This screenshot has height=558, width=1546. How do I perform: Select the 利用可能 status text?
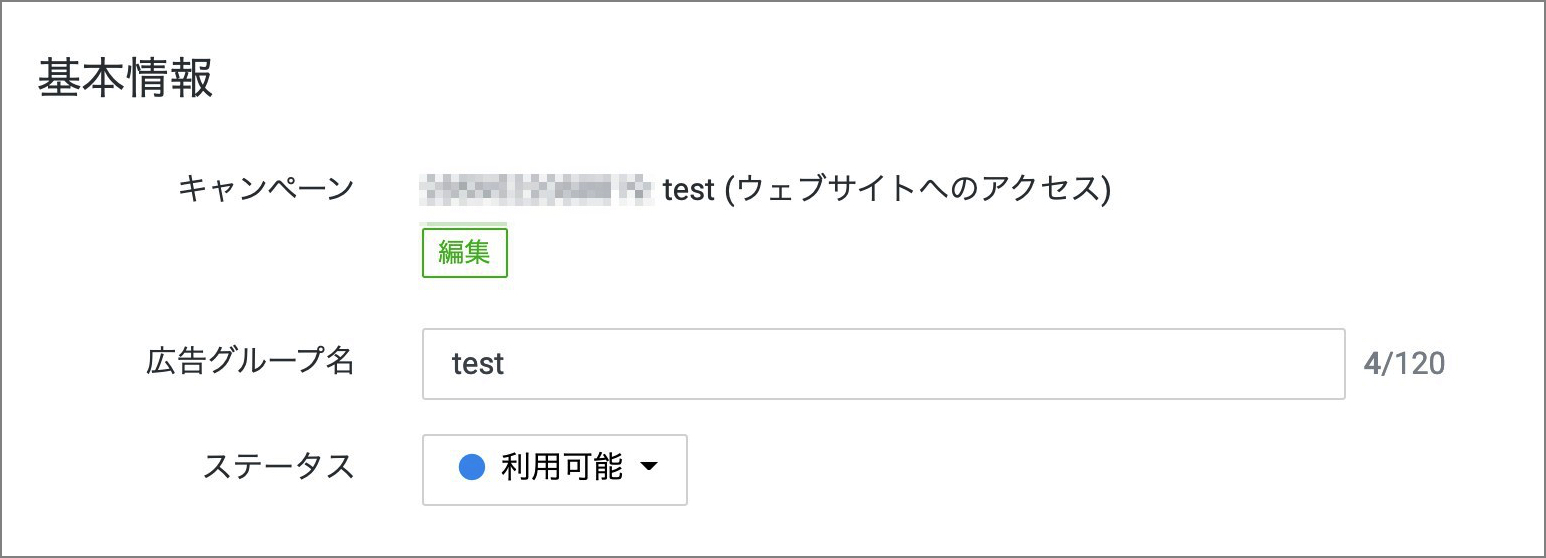[561, 467]
